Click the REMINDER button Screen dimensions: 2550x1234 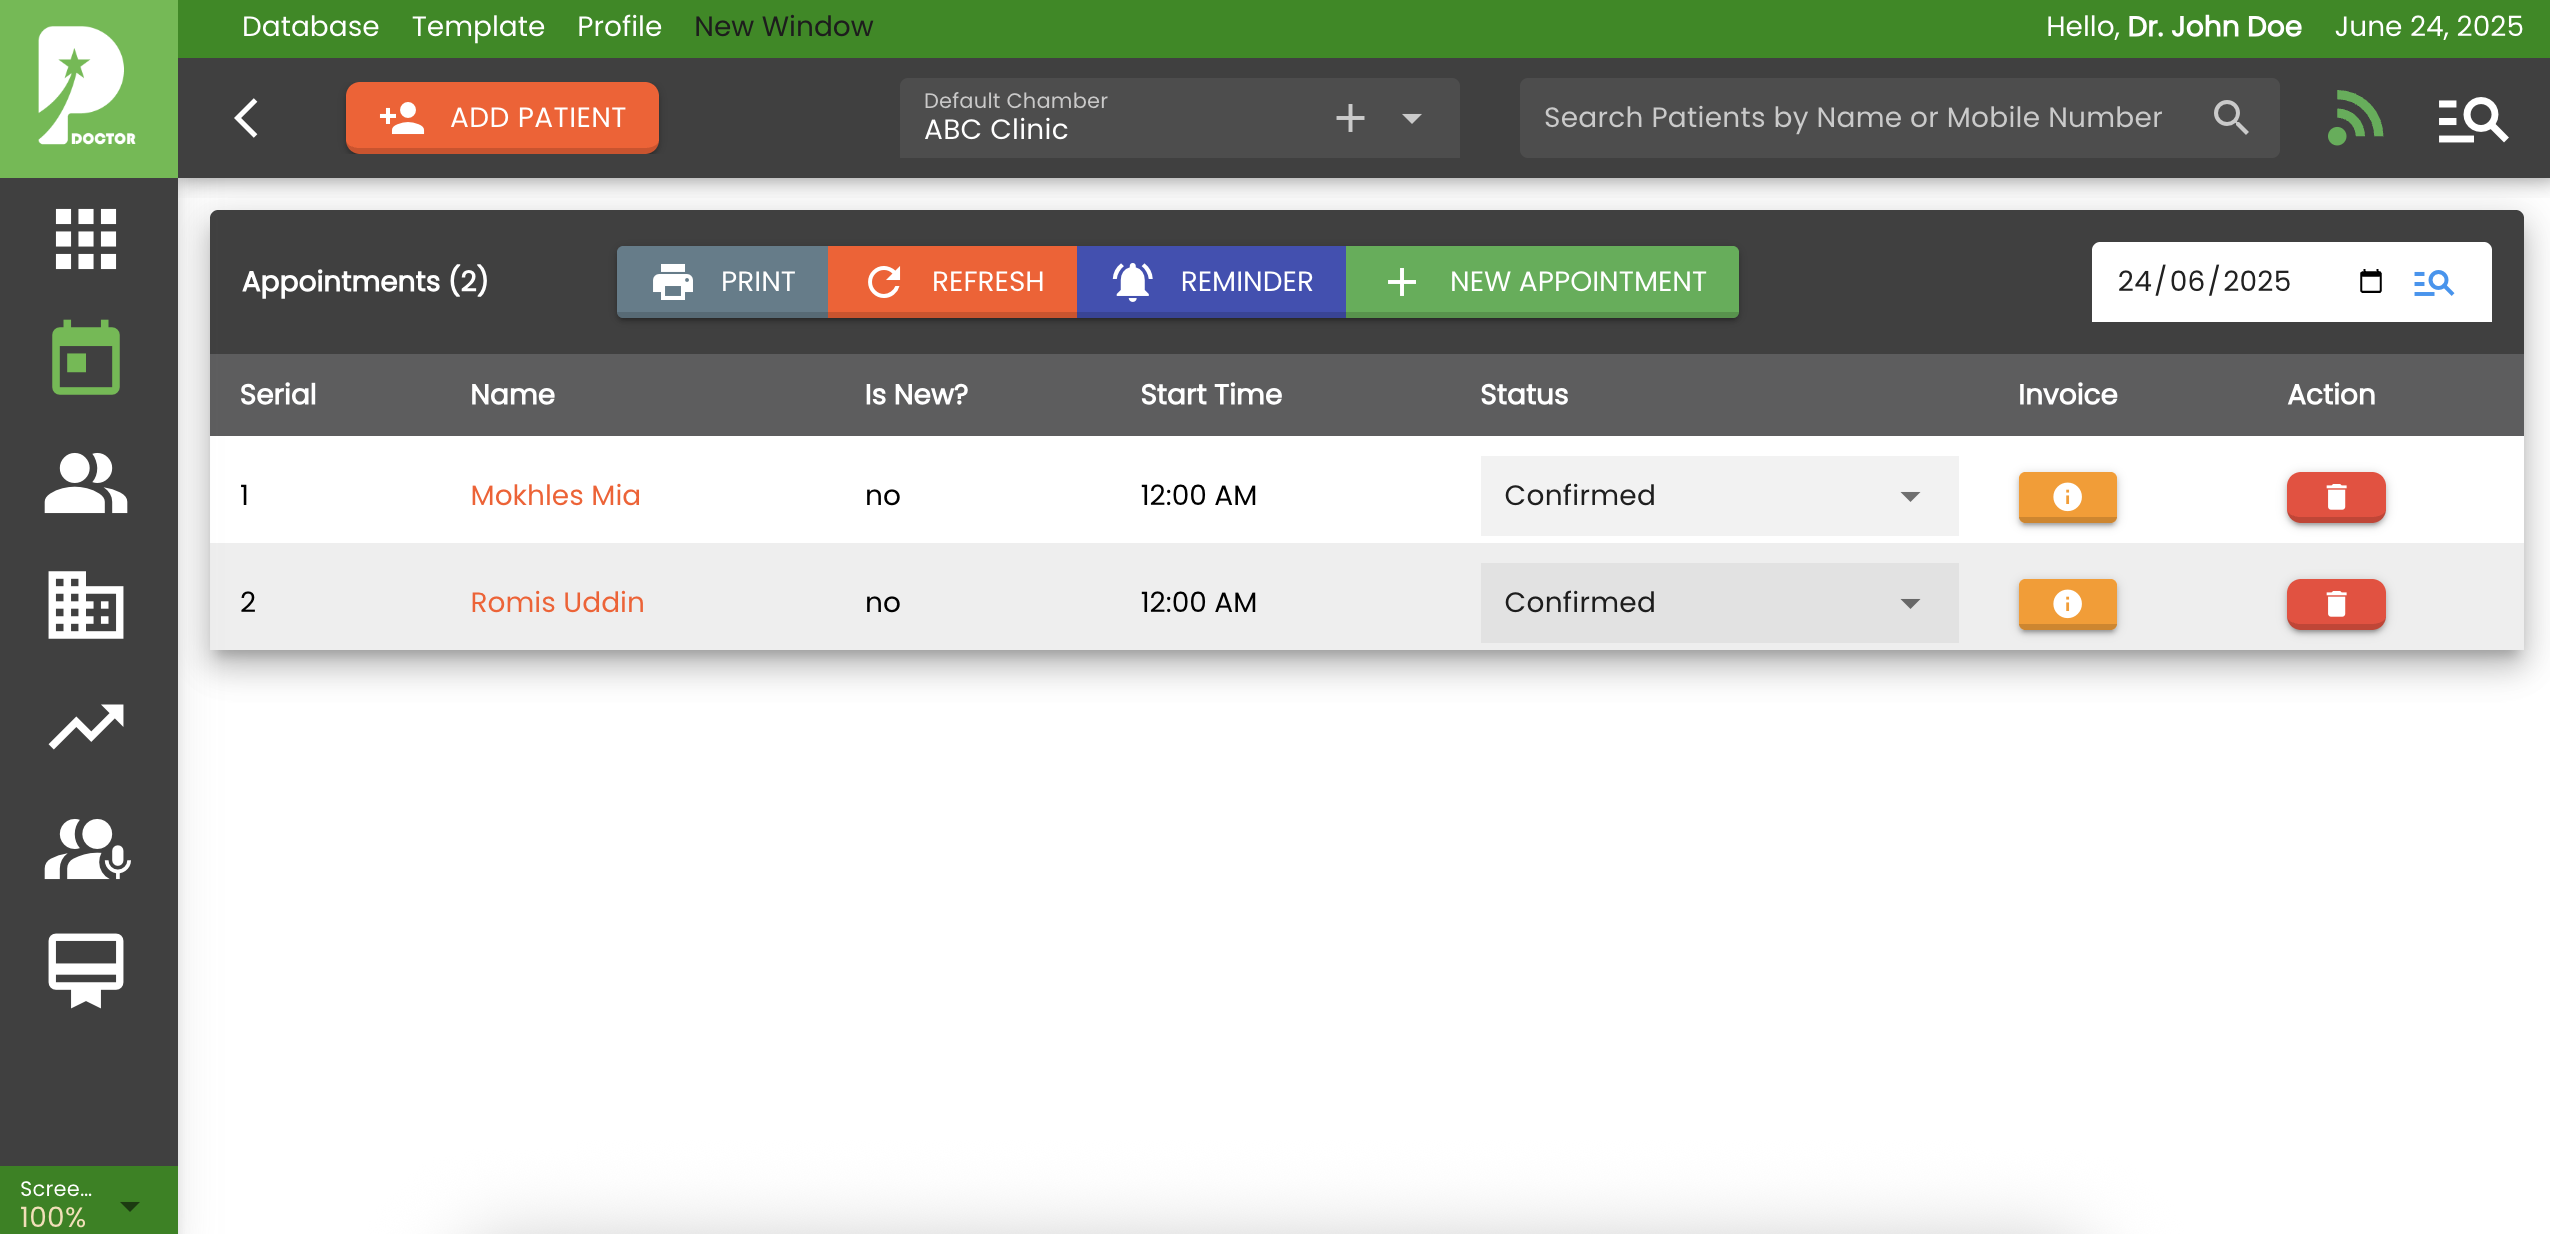[x=1211, y=282]
